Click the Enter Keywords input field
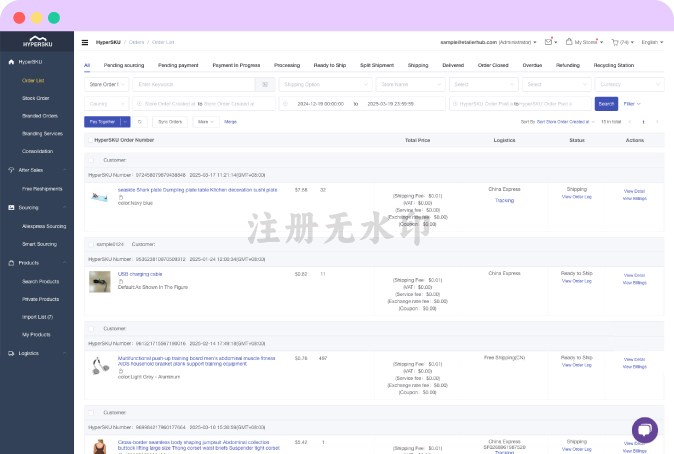This screenshot has height=454, width=674. [x=194, y=84]
